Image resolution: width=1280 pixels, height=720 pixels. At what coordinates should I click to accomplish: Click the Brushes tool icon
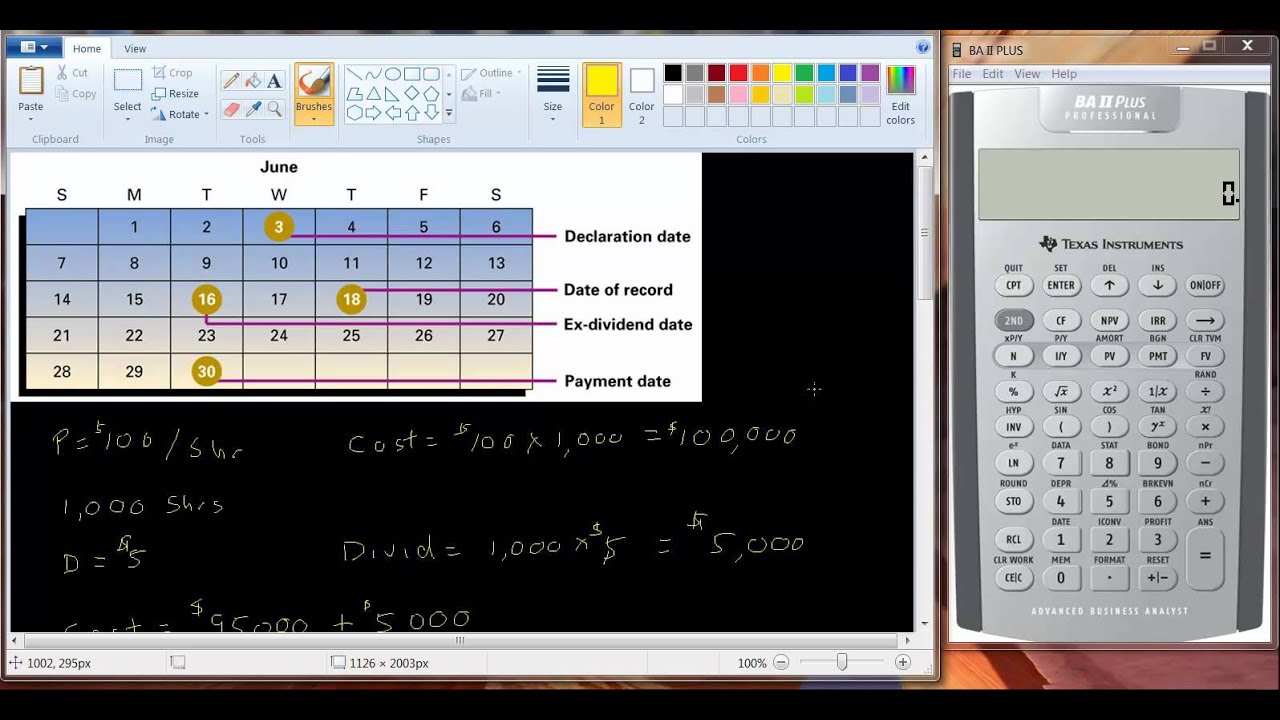click(314, 82)
